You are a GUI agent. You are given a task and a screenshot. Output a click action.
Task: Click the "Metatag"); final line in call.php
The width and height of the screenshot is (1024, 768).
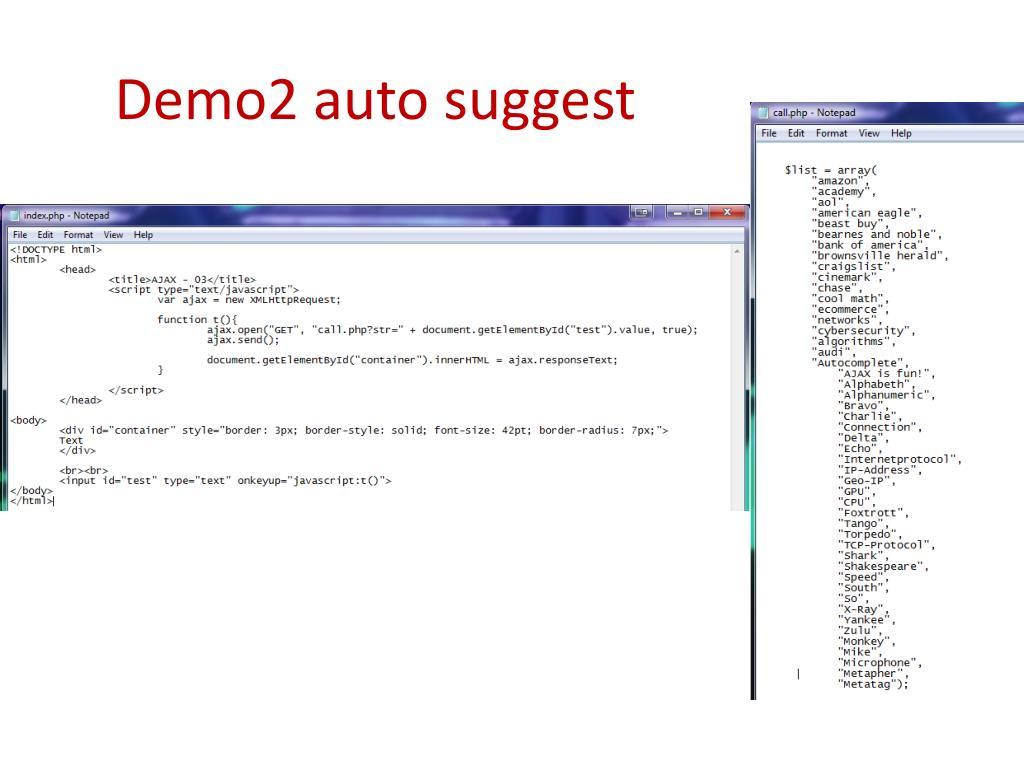tap(873, 684)
